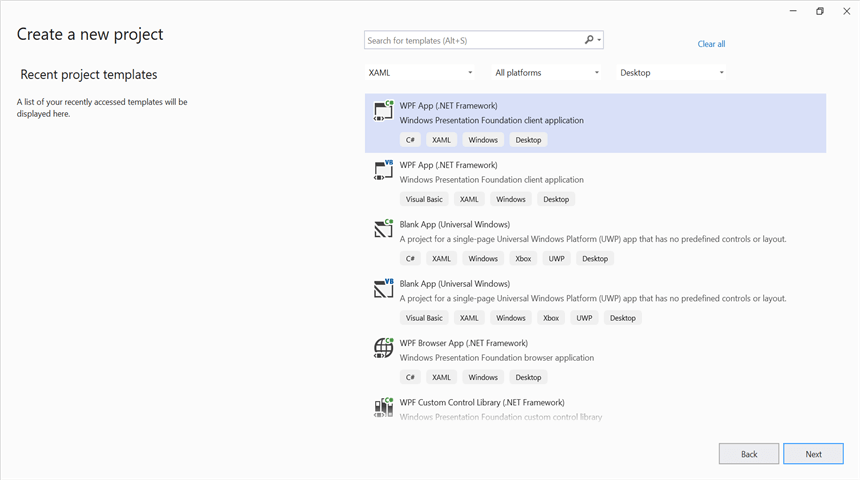The image size is (860, 480).
Task: Open the XAML language filter dropdown
Action: (x=420, y=73)
